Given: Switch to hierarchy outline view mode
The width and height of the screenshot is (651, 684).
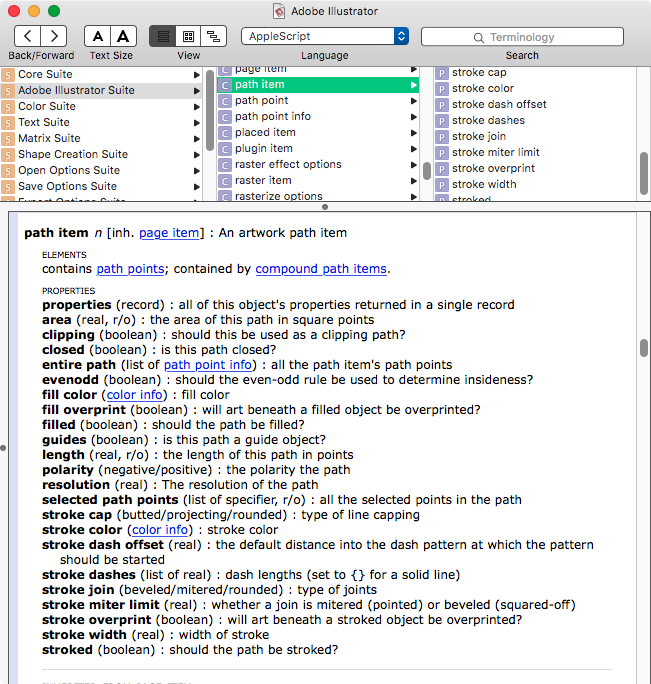Looking at the screenshot, I should pyautogui.click(x=214, y=36).
